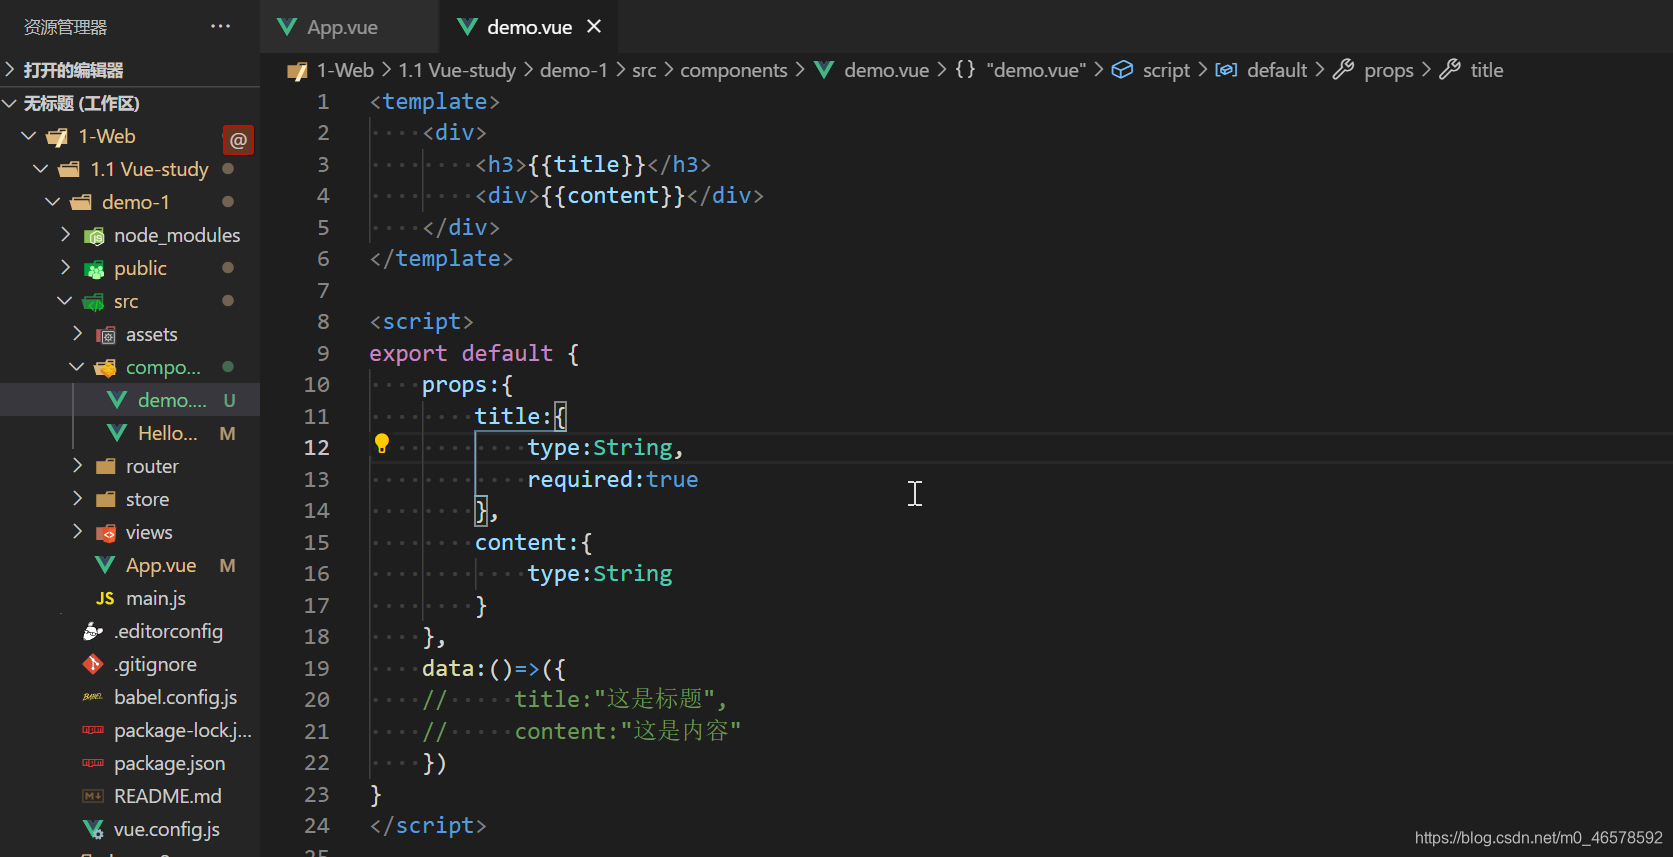
Task: Click the export default line of code
Action: click(x=473, y=353)
